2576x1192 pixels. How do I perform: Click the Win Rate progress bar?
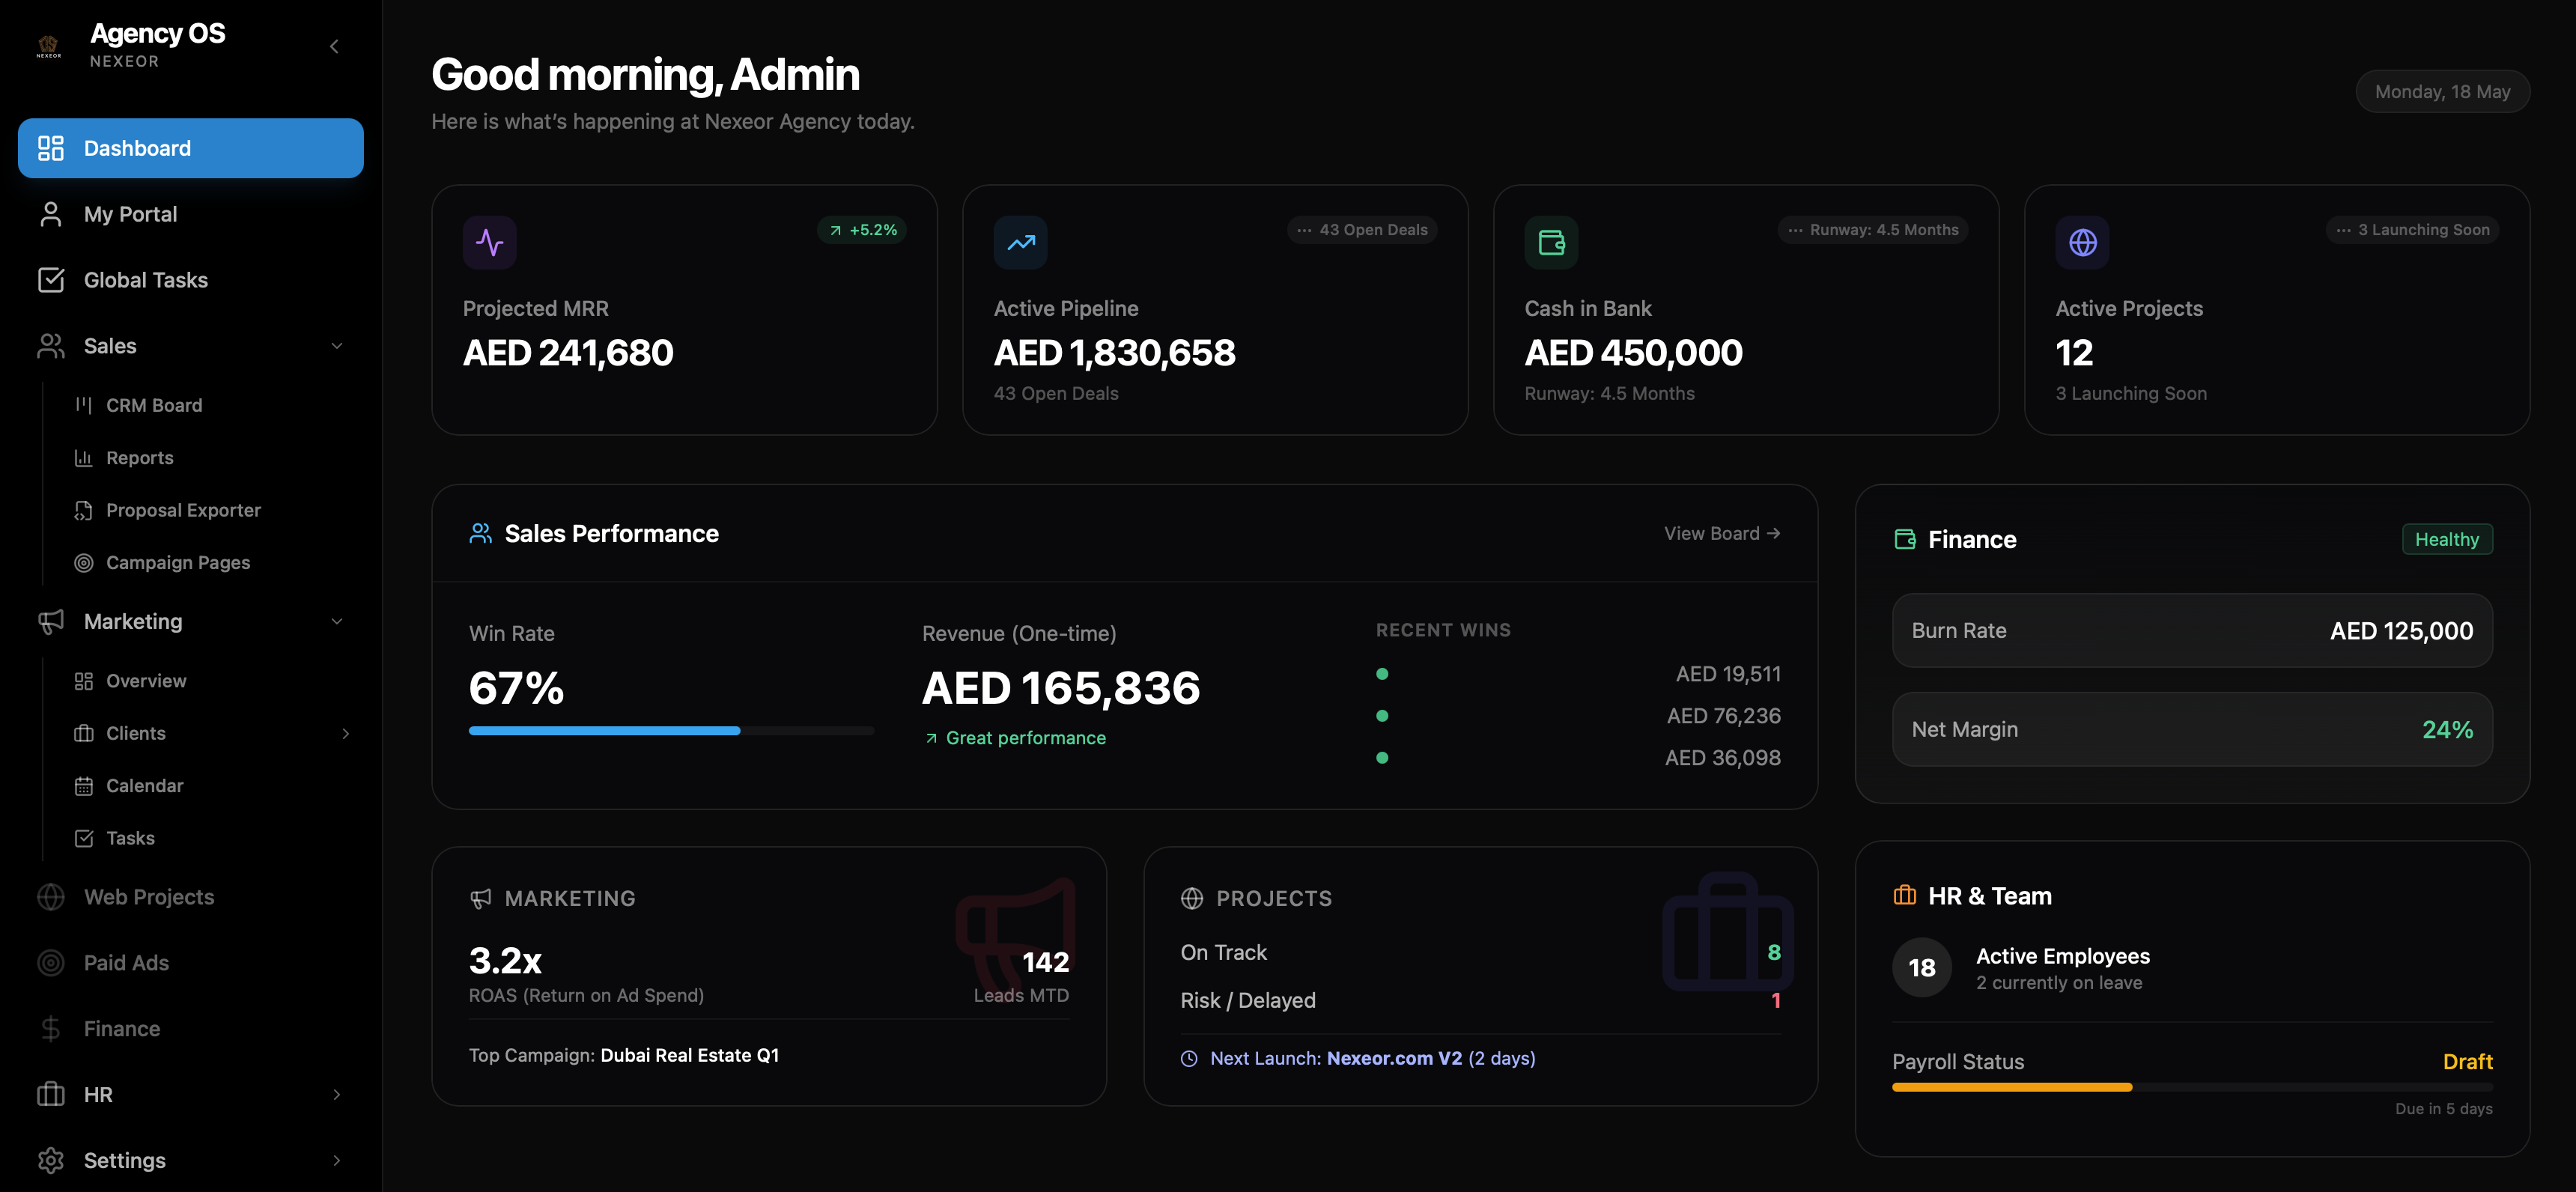point(671,731)
